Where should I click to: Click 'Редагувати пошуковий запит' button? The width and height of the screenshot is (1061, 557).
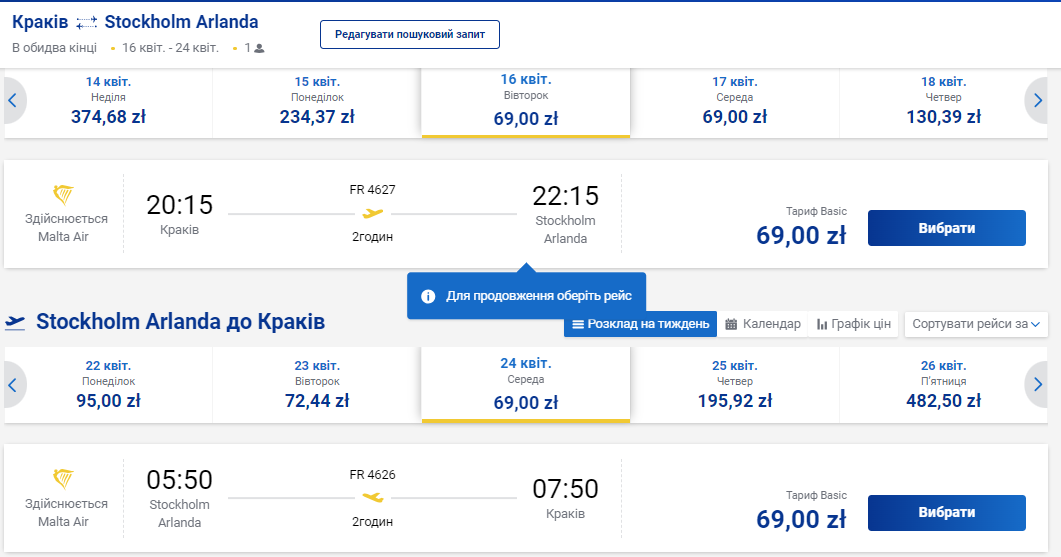click(410, 34)
